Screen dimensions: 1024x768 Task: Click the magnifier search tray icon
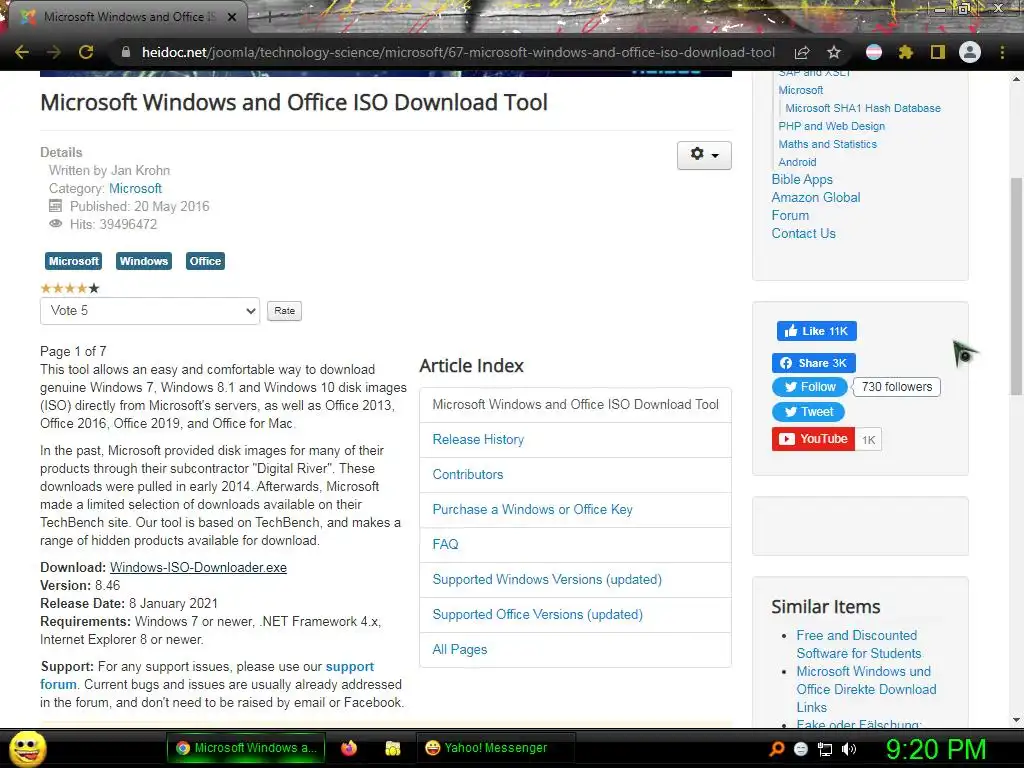[777, 749]
